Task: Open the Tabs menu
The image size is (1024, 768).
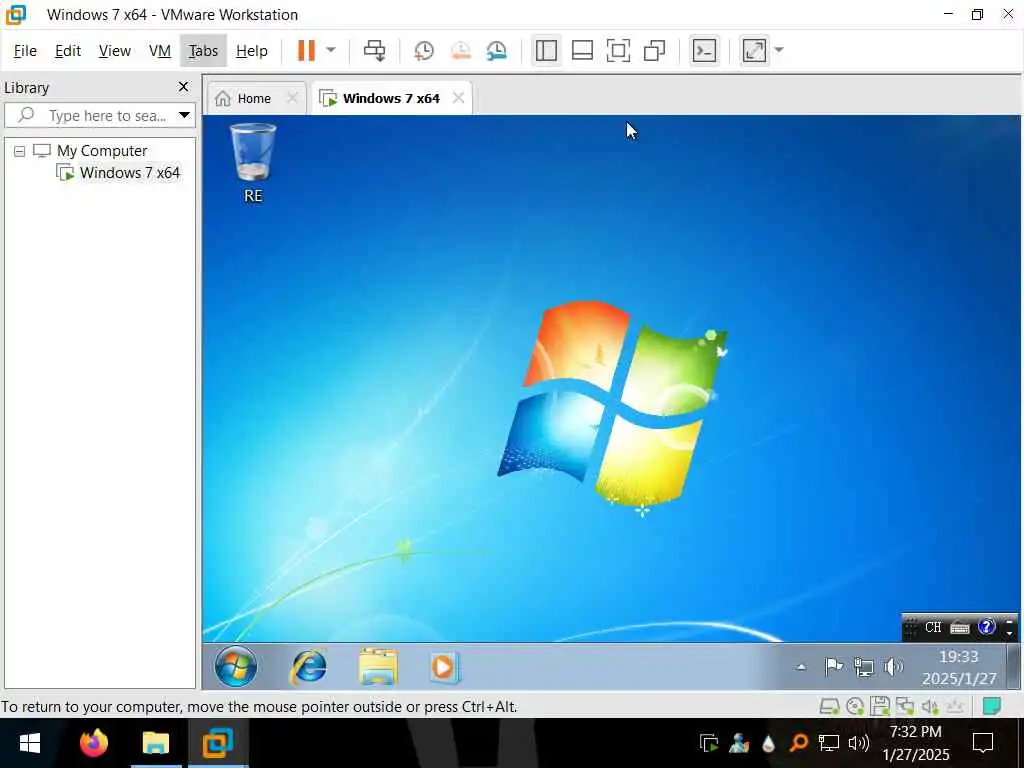Action: [203, 51]
